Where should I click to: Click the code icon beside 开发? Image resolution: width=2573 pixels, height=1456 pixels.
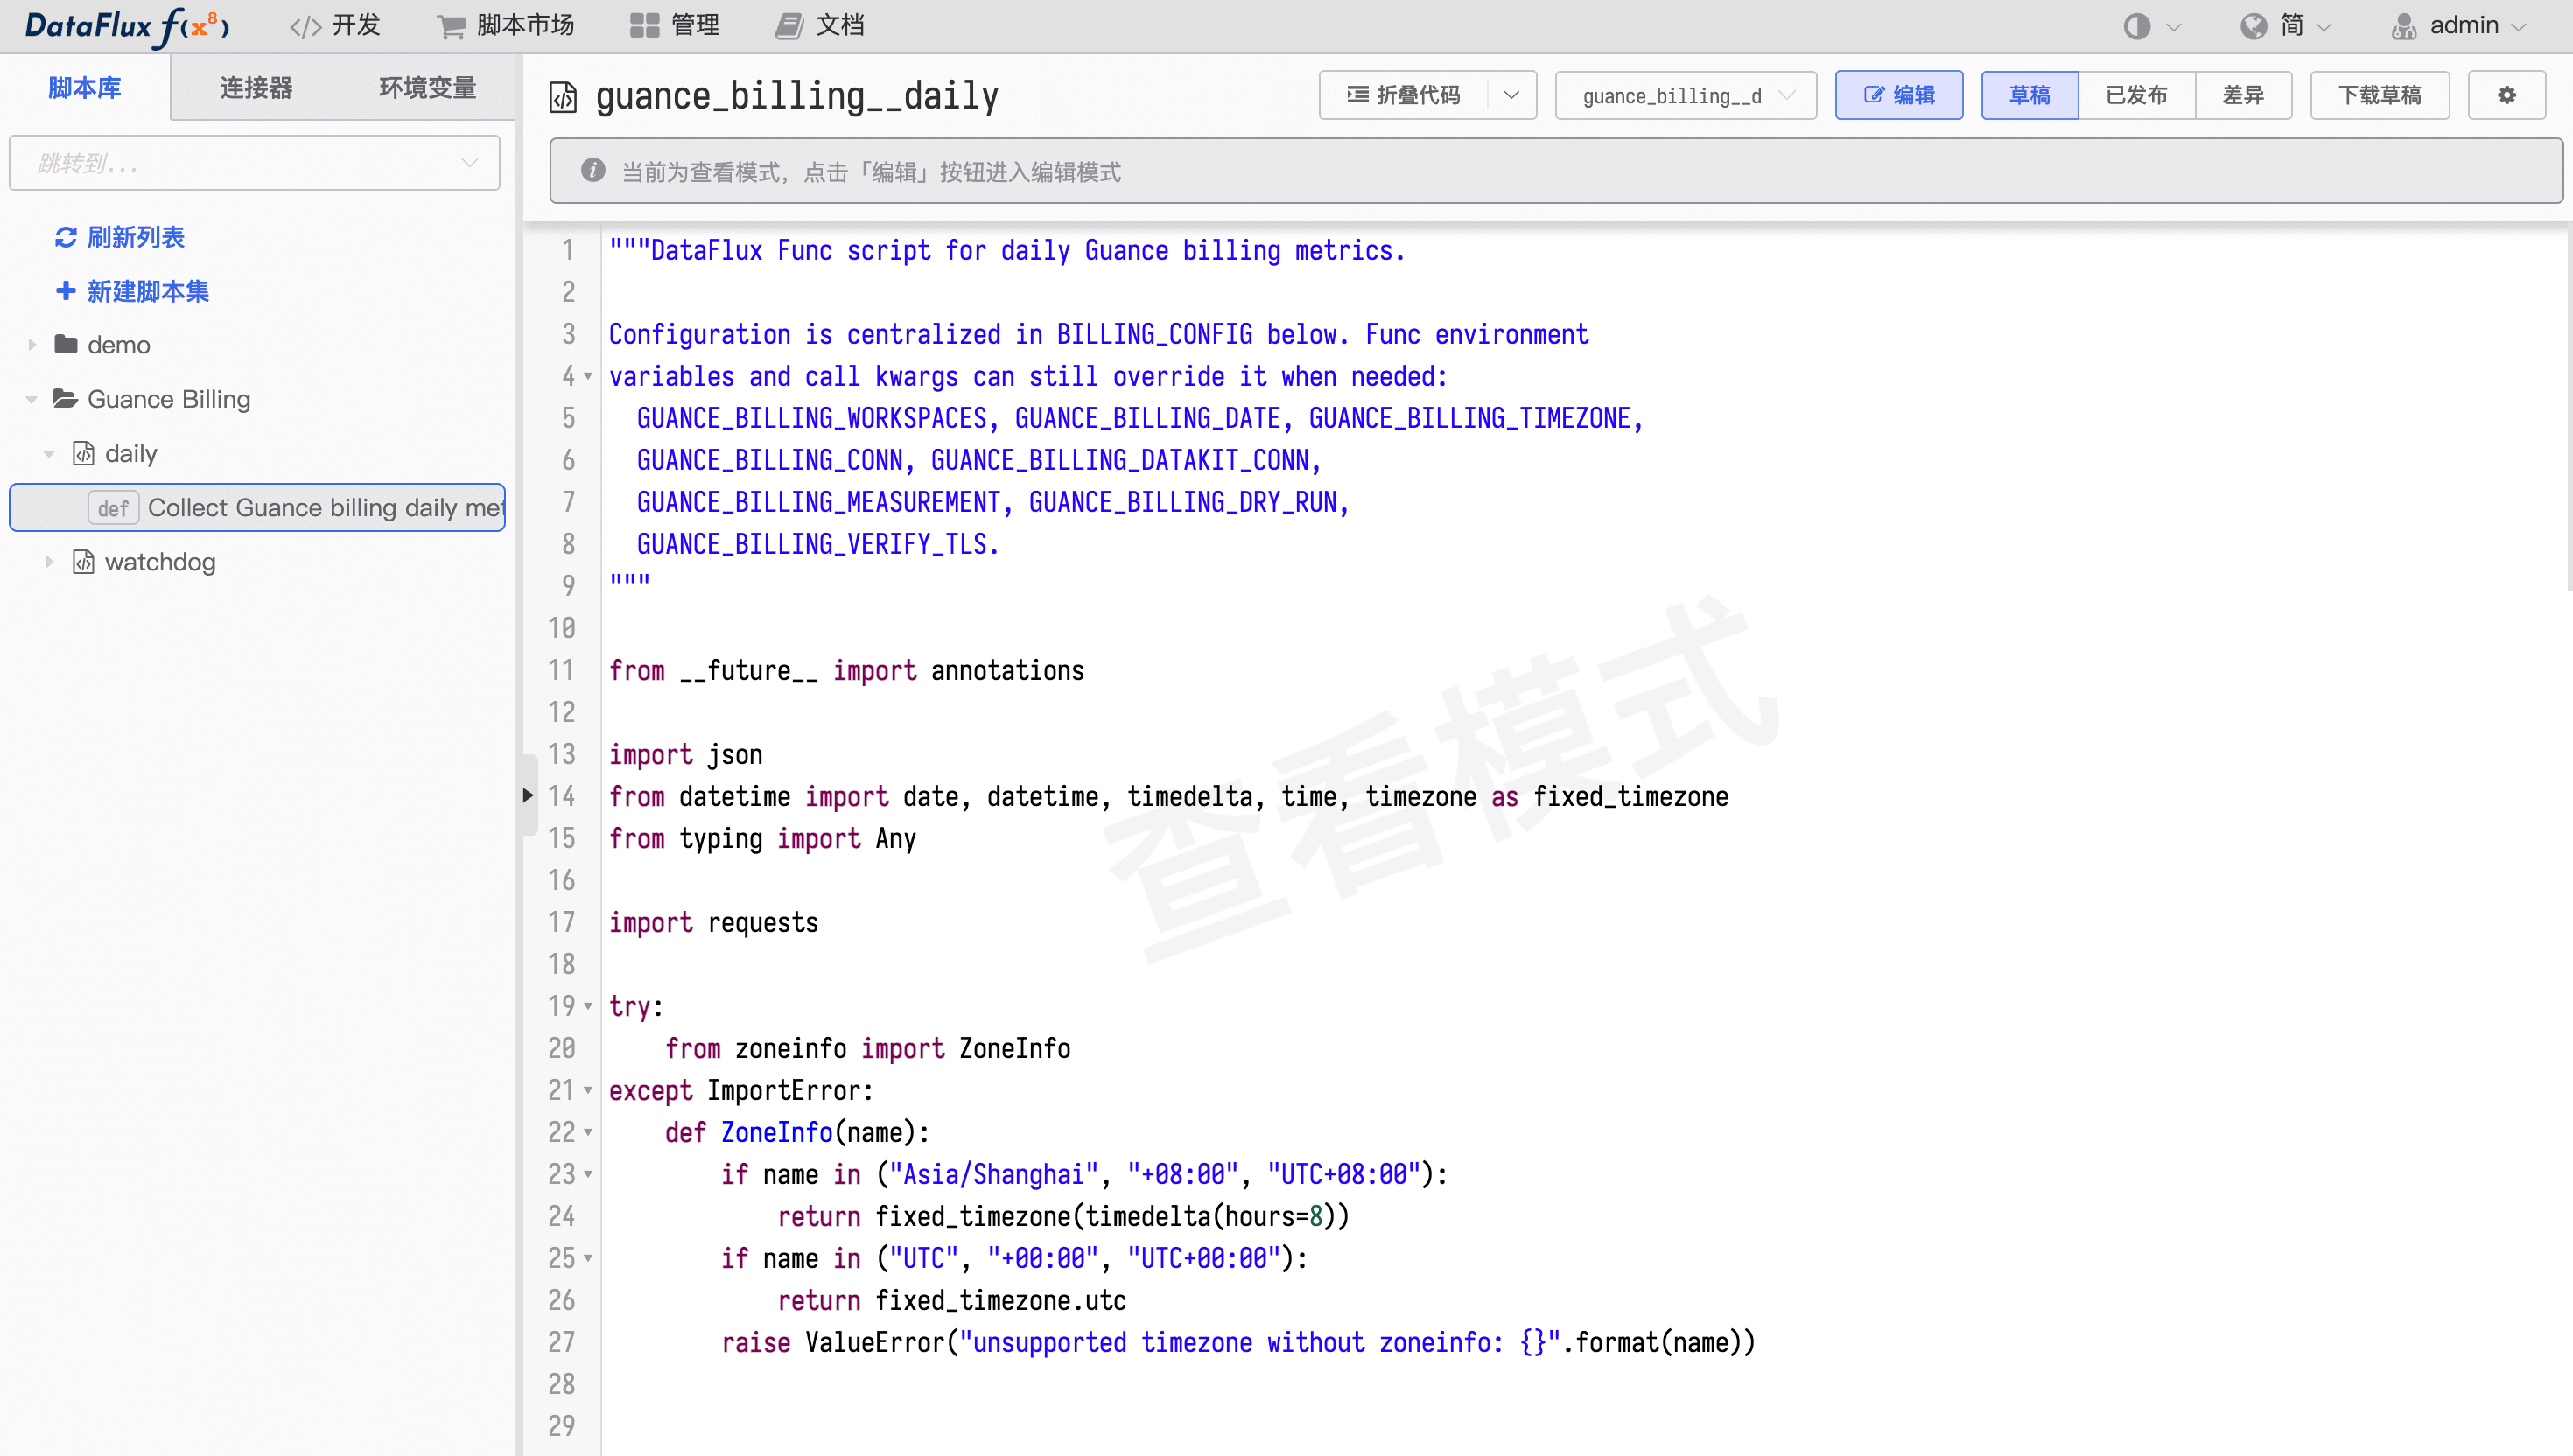point(305,27)
